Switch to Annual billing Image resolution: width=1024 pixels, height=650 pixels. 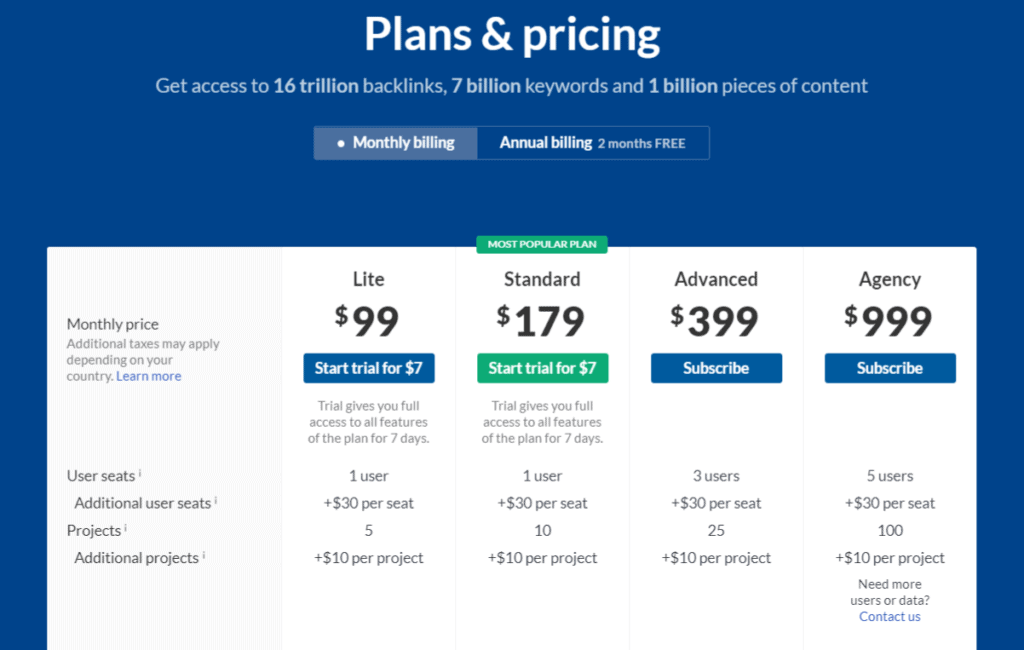pyautogui.click(x=592, y=143)
